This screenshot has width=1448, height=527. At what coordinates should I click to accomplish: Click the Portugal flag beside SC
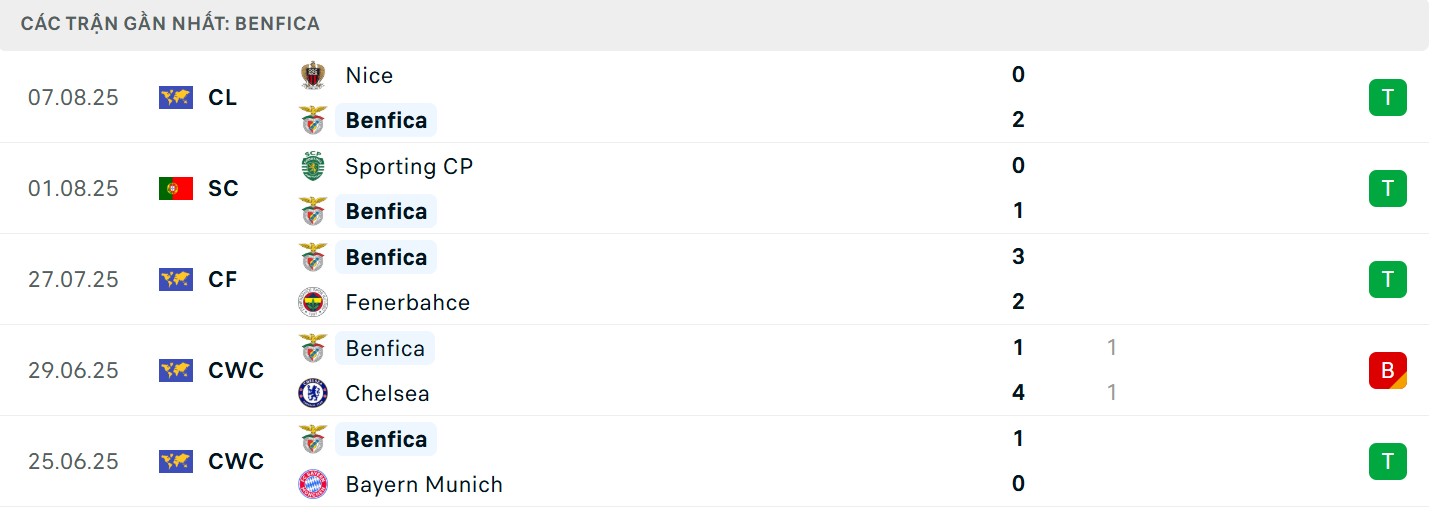175,188
